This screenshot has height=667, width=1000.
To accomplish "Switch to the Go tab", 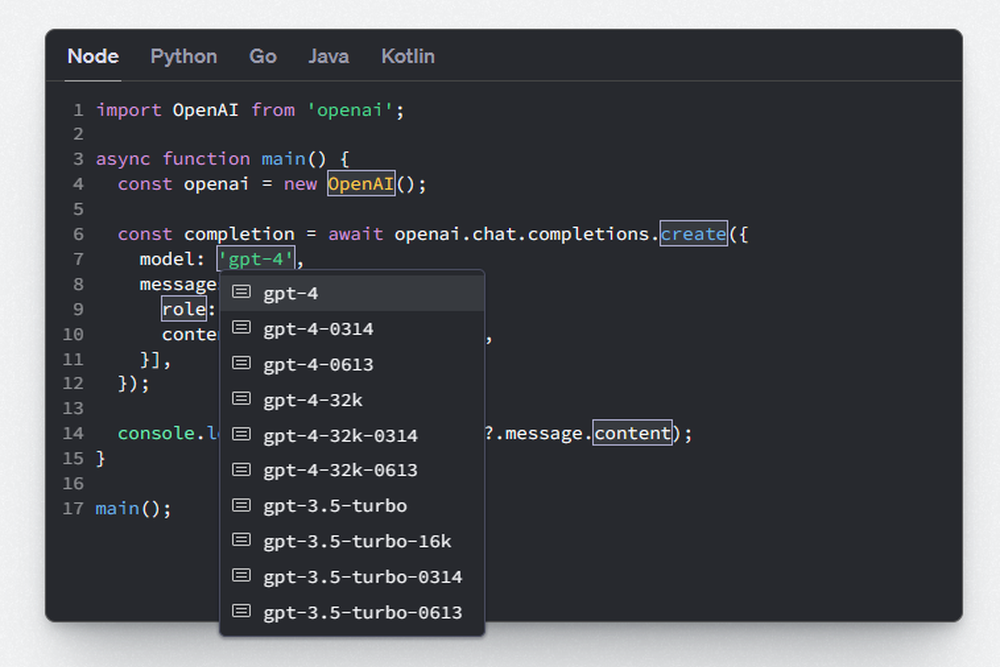I will click(x=263, y=56).
